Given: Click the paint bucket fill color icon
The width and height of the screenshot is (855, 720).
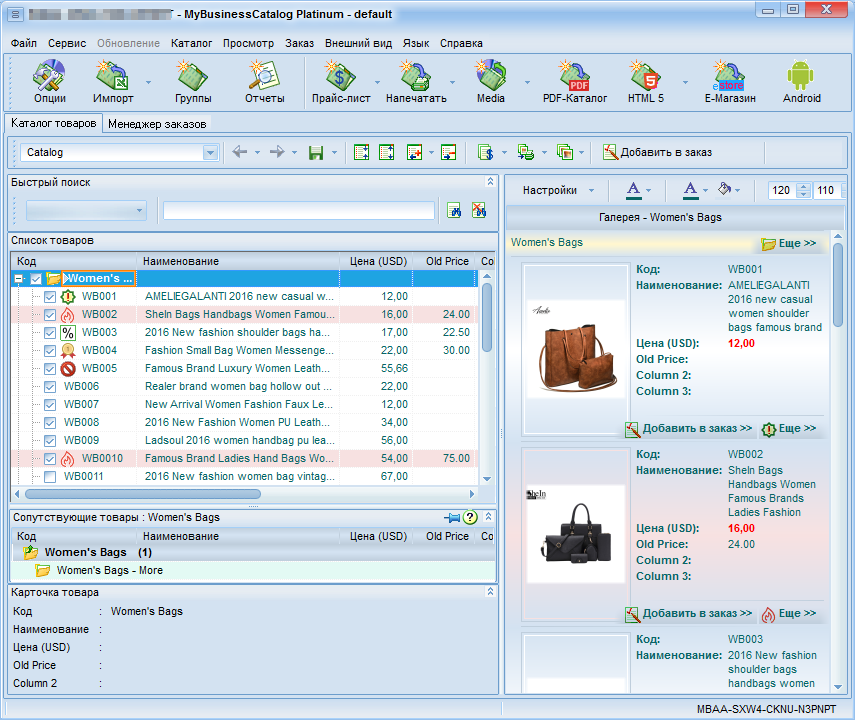Looking at the screenshot, I should (725, 189).
